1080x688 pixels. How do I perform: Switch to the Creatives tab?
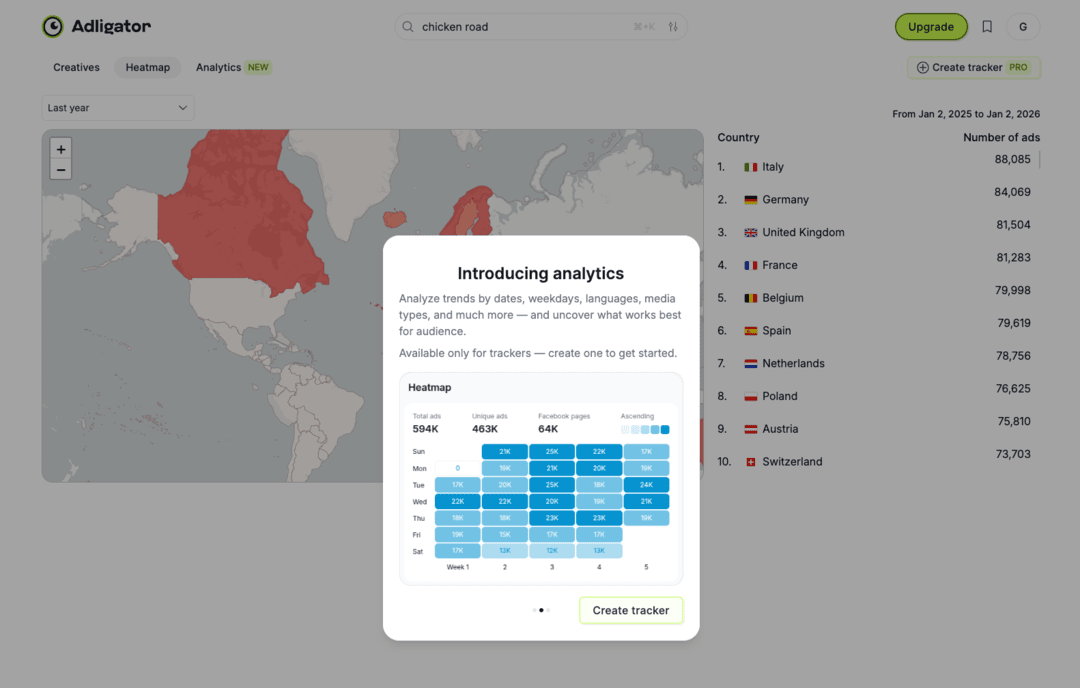point(77,68)
